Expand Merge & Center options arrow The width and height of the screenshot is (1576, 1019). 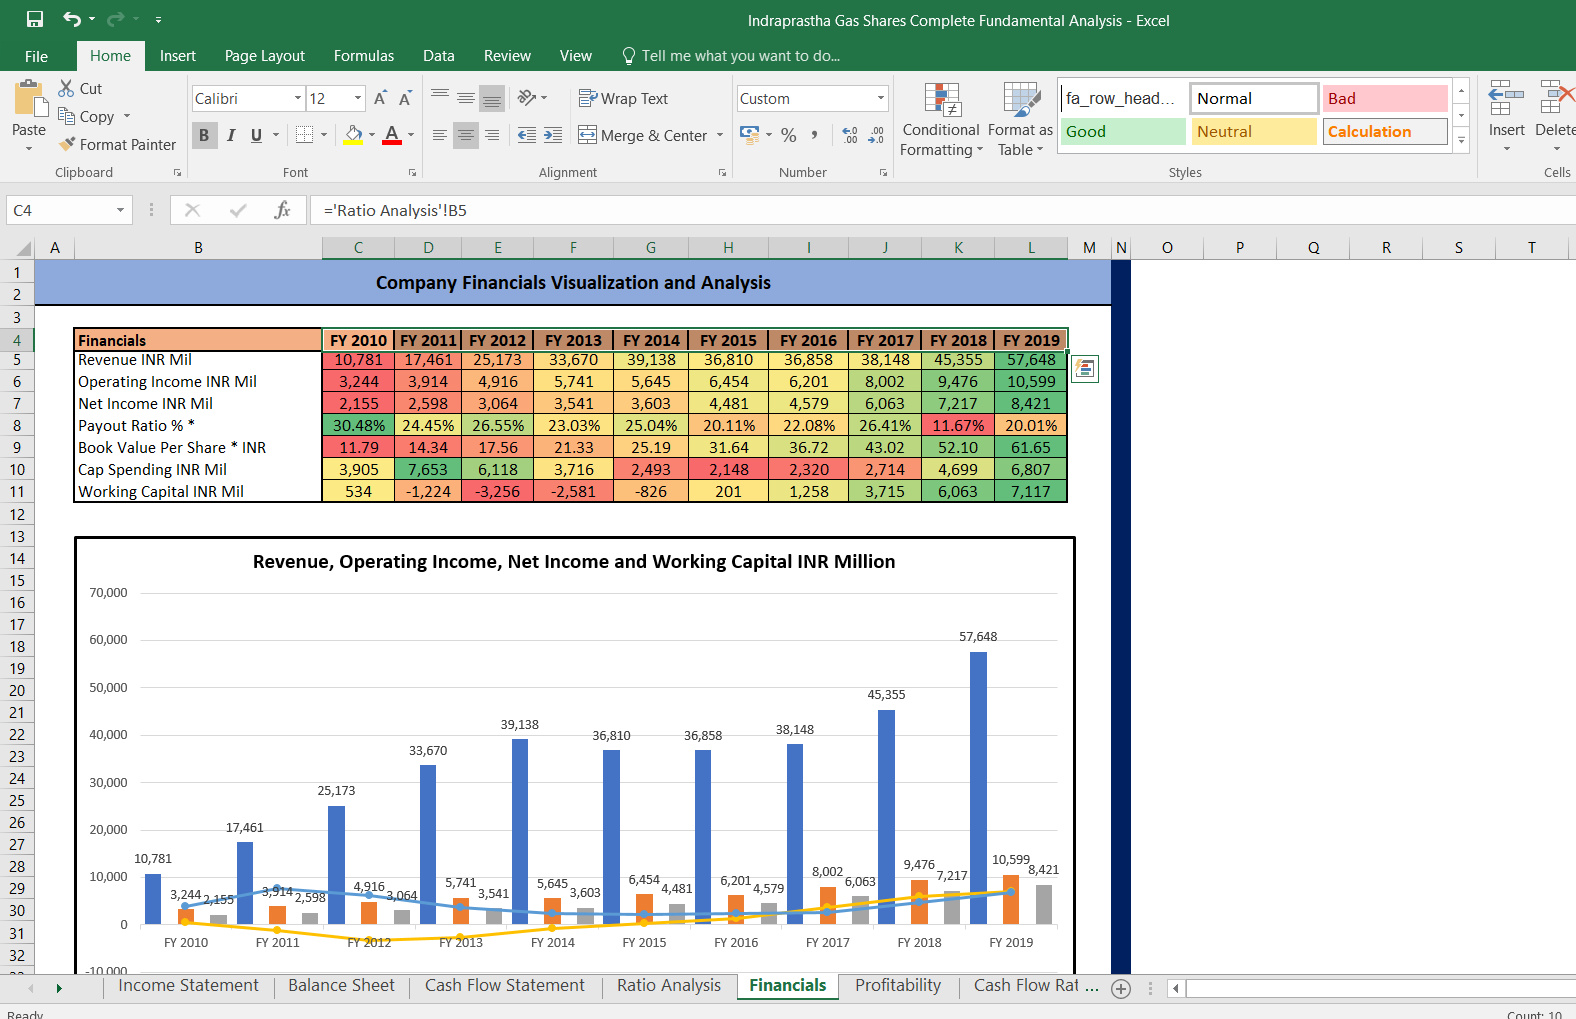coord(720,135)
